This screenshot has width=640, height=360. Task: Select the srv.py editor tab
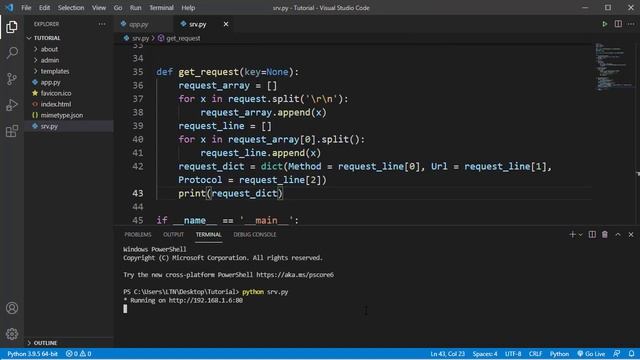coord(204,24)
